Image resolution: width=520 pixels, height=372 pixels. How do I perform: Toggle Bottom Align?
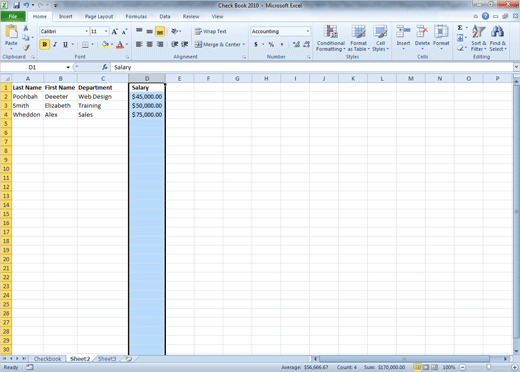[160, 31]
